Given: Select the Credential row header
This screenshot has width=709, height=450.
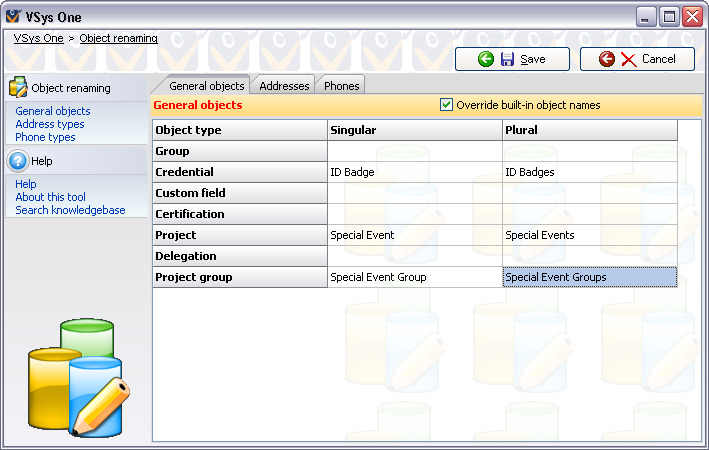Looking at the screenshot, I should 240,172.
